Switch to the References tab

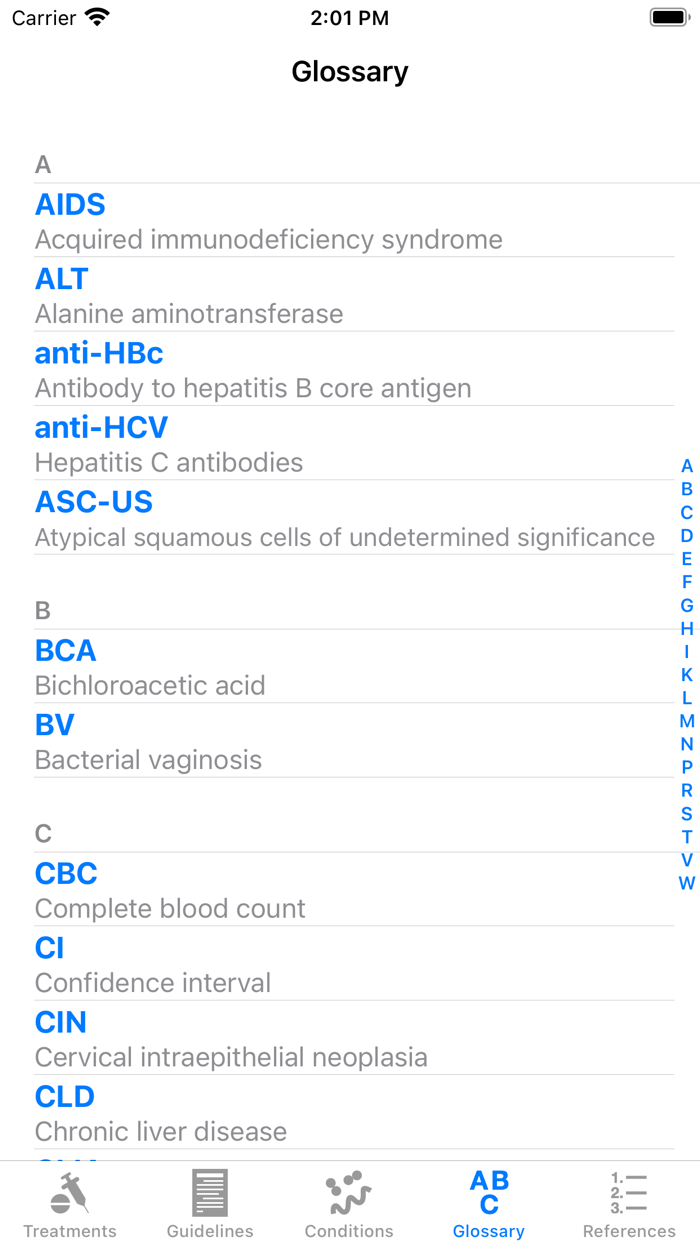pyautogui.click(x=628, y=1205)
